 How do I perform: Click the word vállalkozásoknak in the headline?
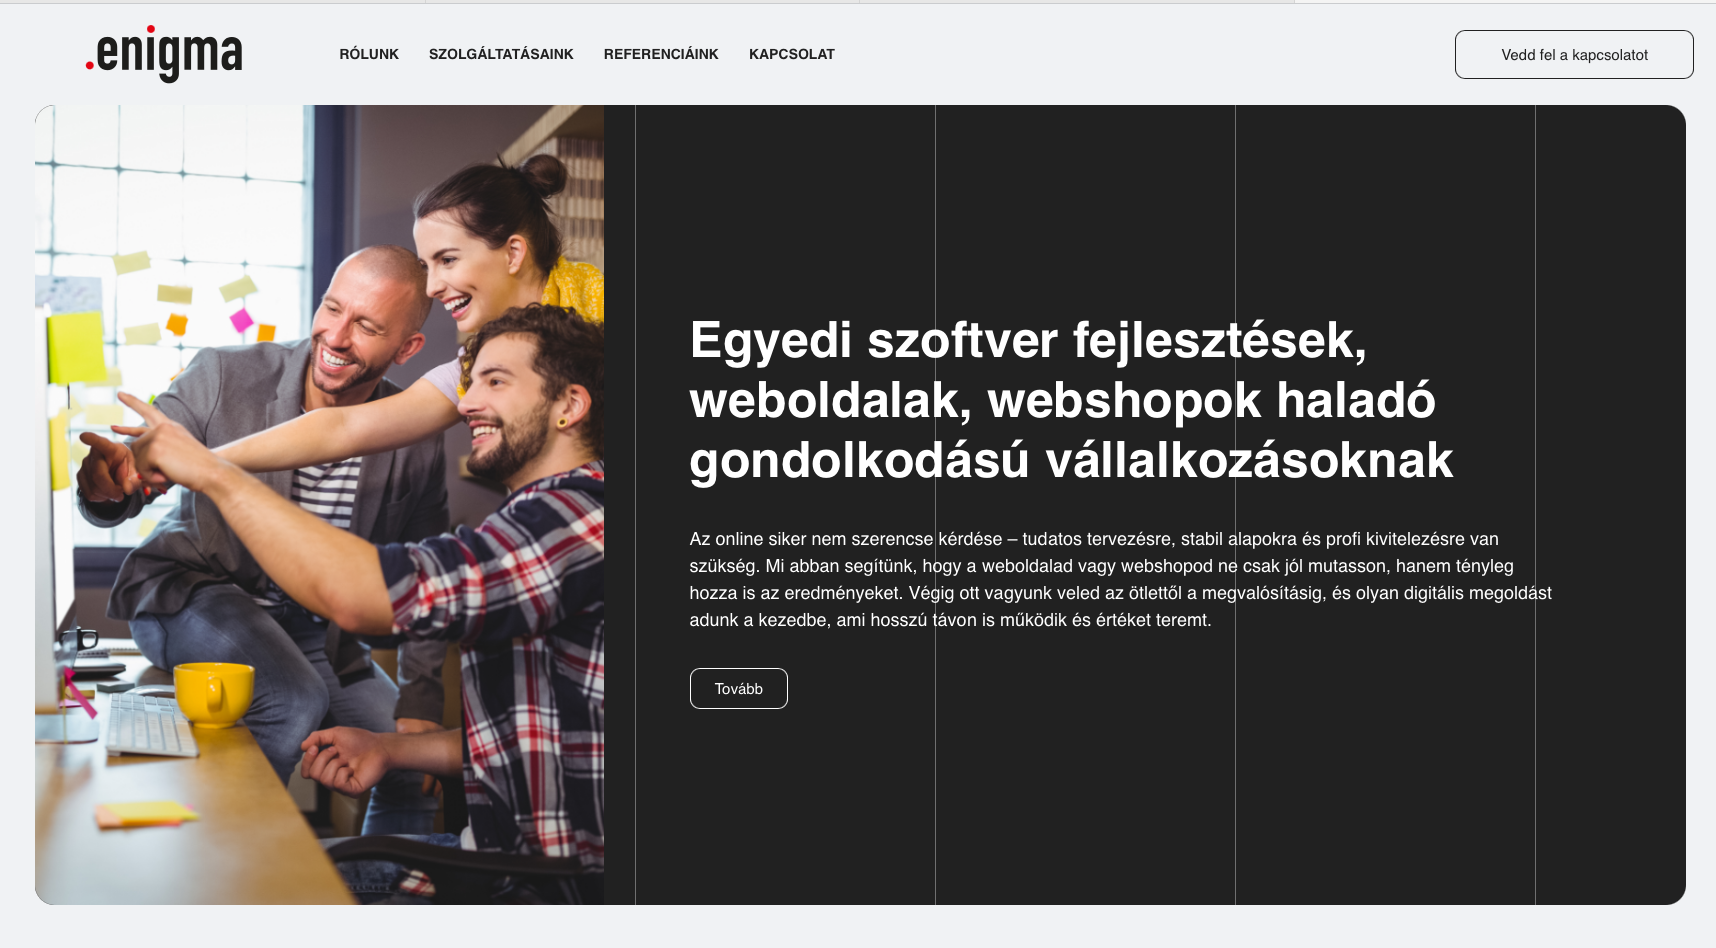point(1248,460)
